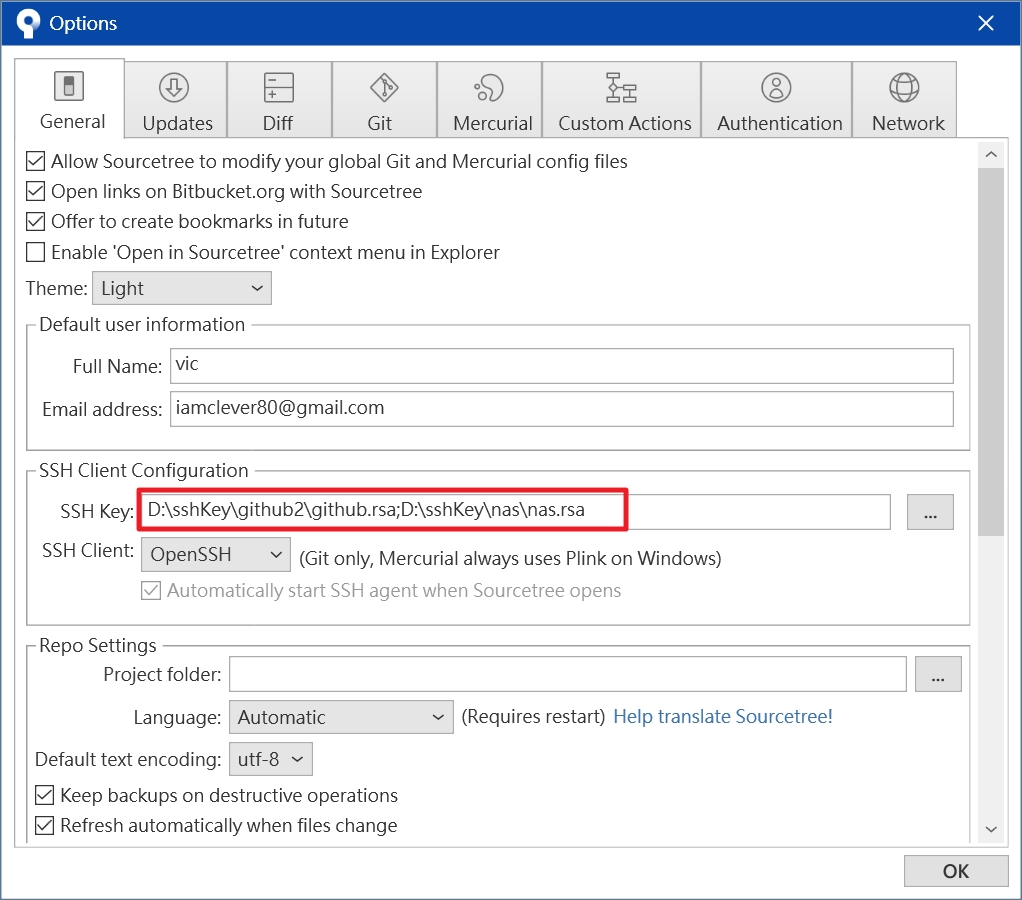Screen dimensions: 1022x900
Task: Click the 'Repo Settings' group label
Action: [x=98, y=645]
